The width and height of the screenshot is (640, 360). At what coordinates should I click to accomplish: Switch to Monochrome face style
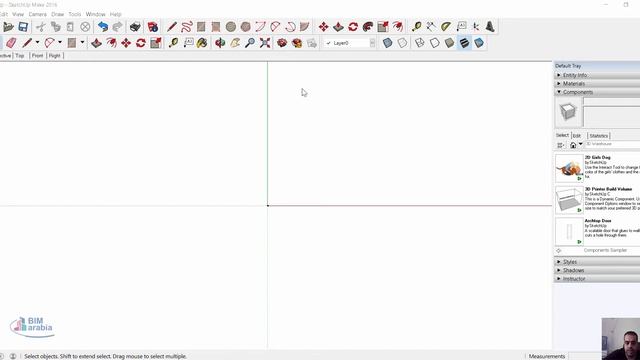coord(479,43)
